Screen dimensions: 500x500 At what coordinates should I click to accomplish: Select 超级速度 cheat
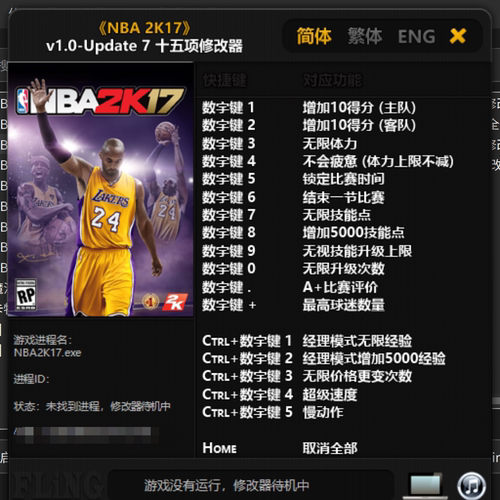click(330, 395)
